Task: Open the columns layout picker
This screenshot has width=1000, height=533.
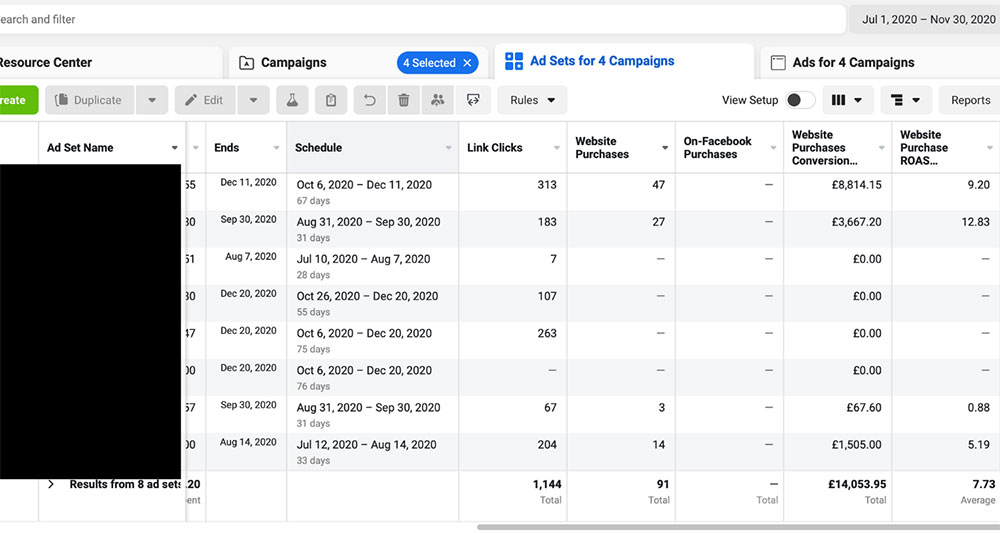Action: pos(848,100)
